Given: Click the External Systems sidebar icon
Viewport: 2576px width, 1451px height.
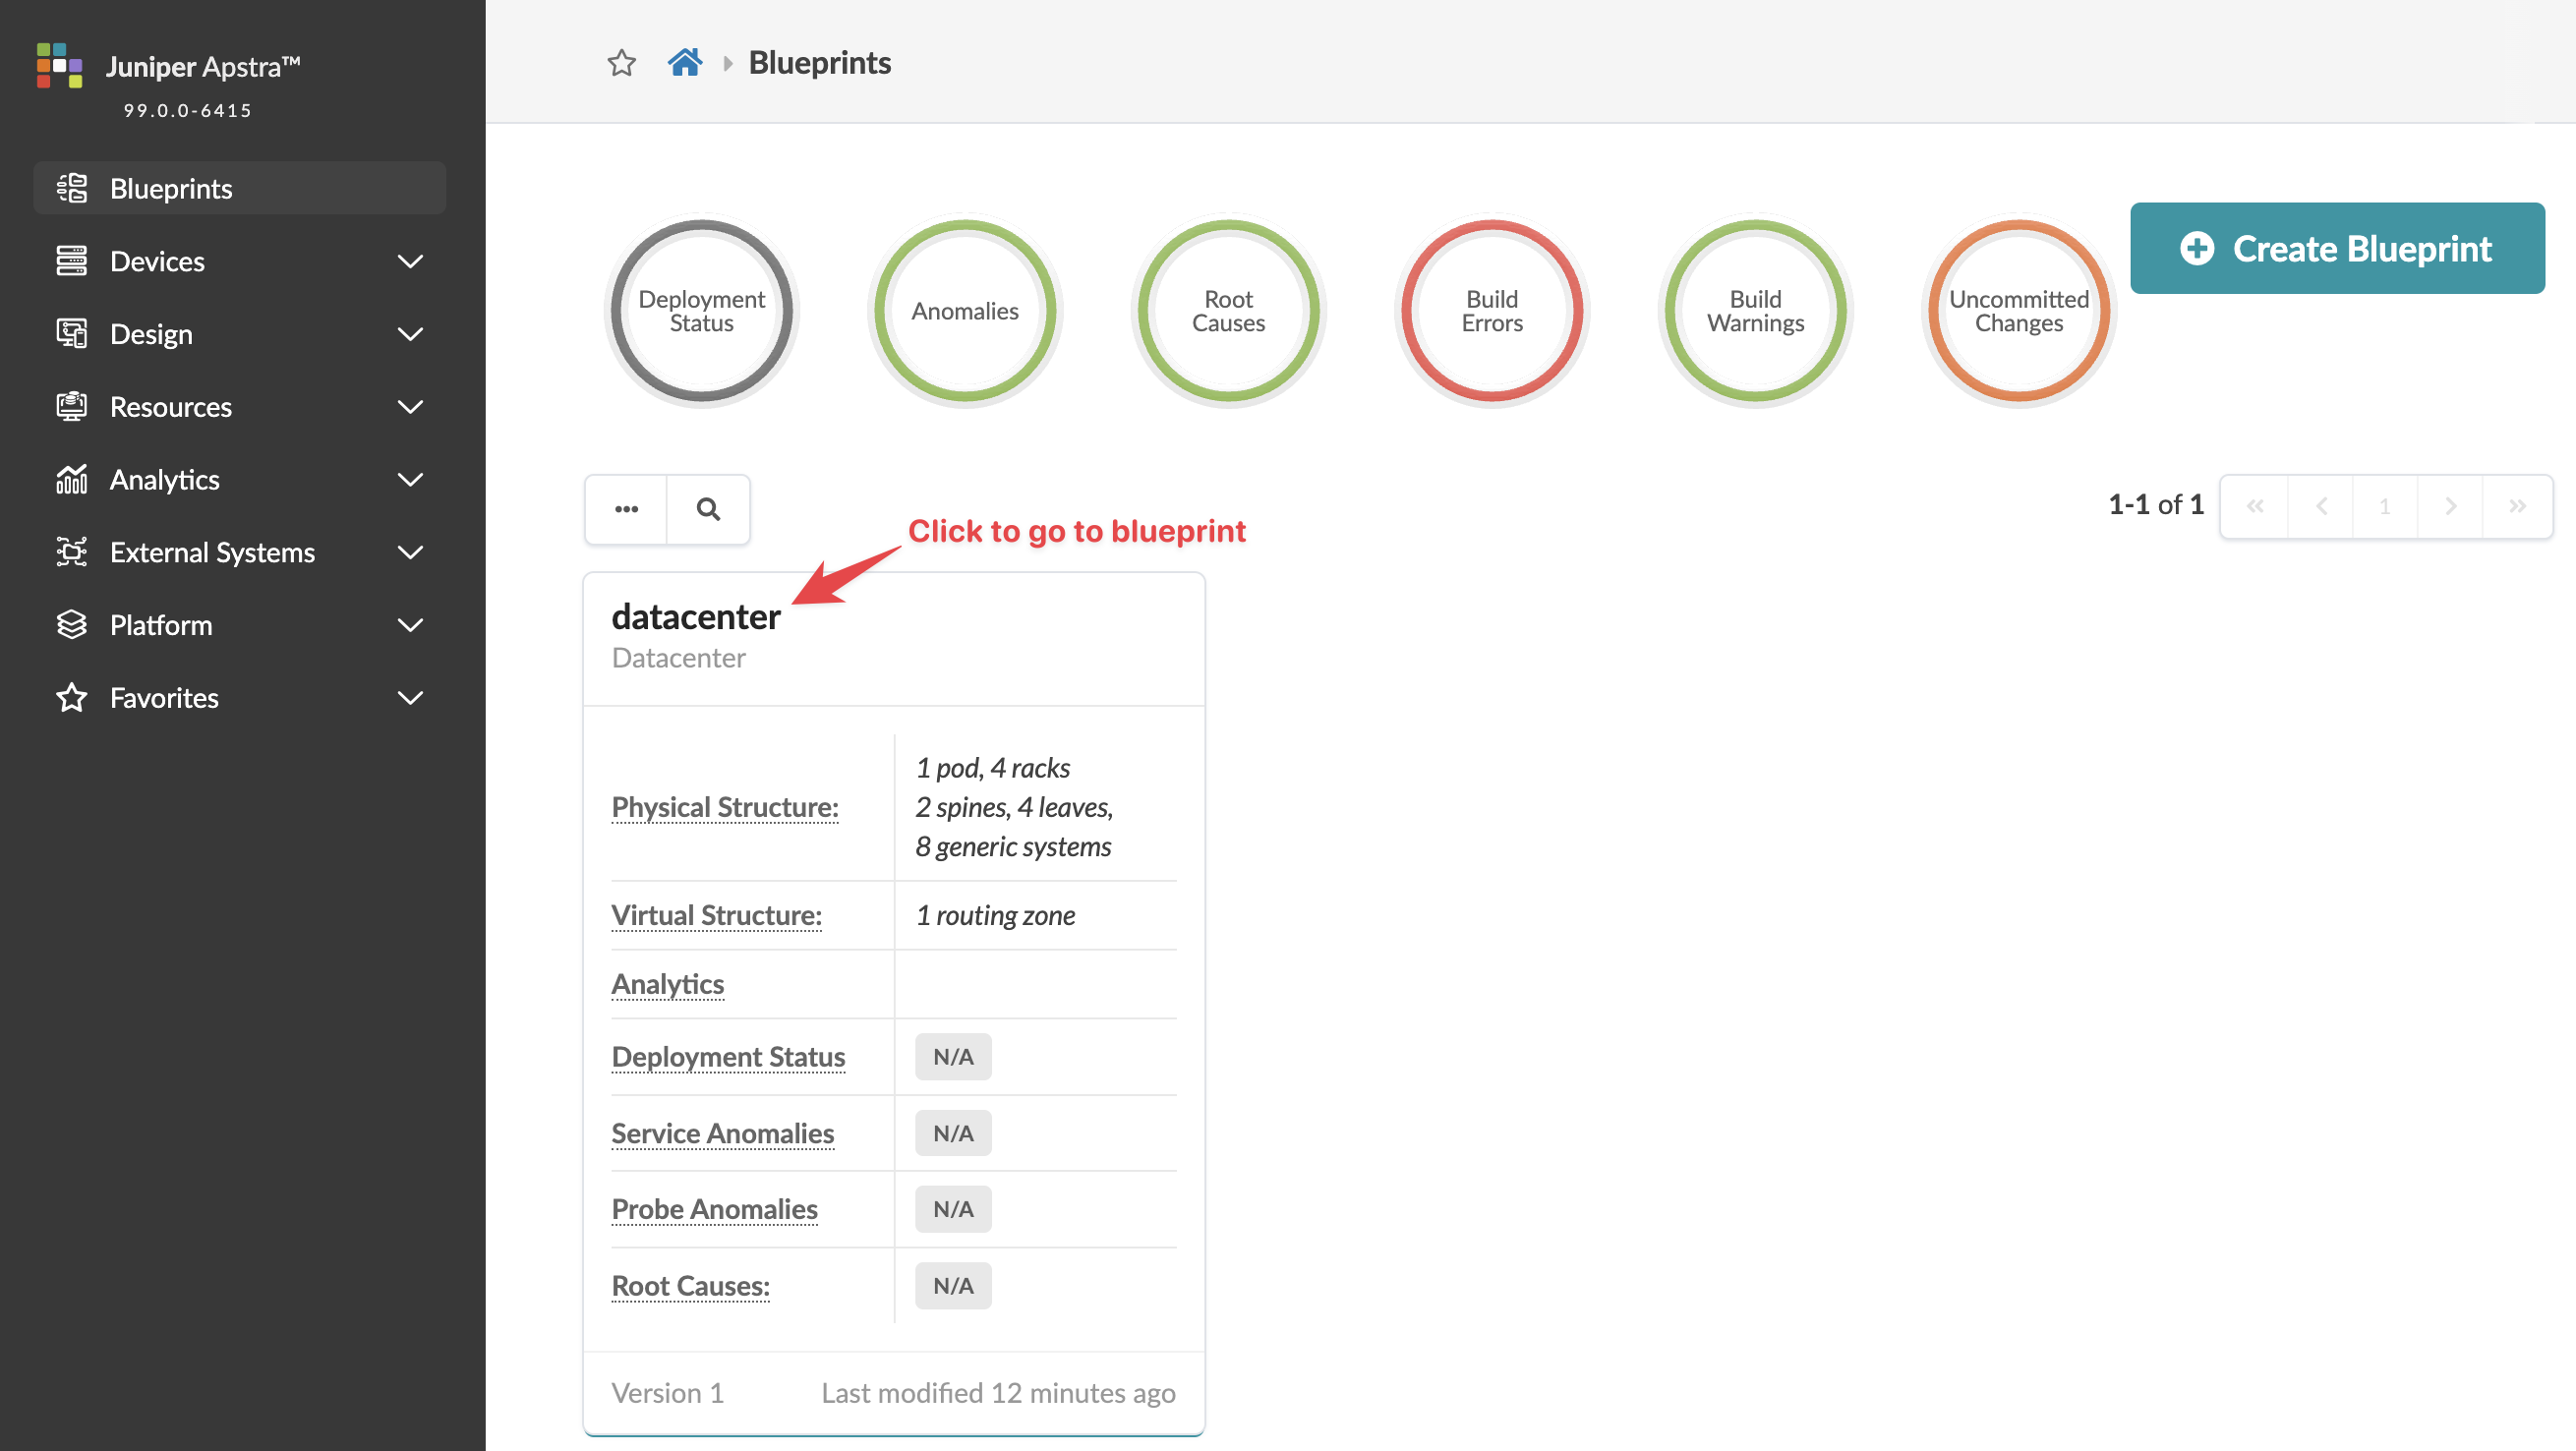Looking at the screenshot, I should (x=71, y=552).
